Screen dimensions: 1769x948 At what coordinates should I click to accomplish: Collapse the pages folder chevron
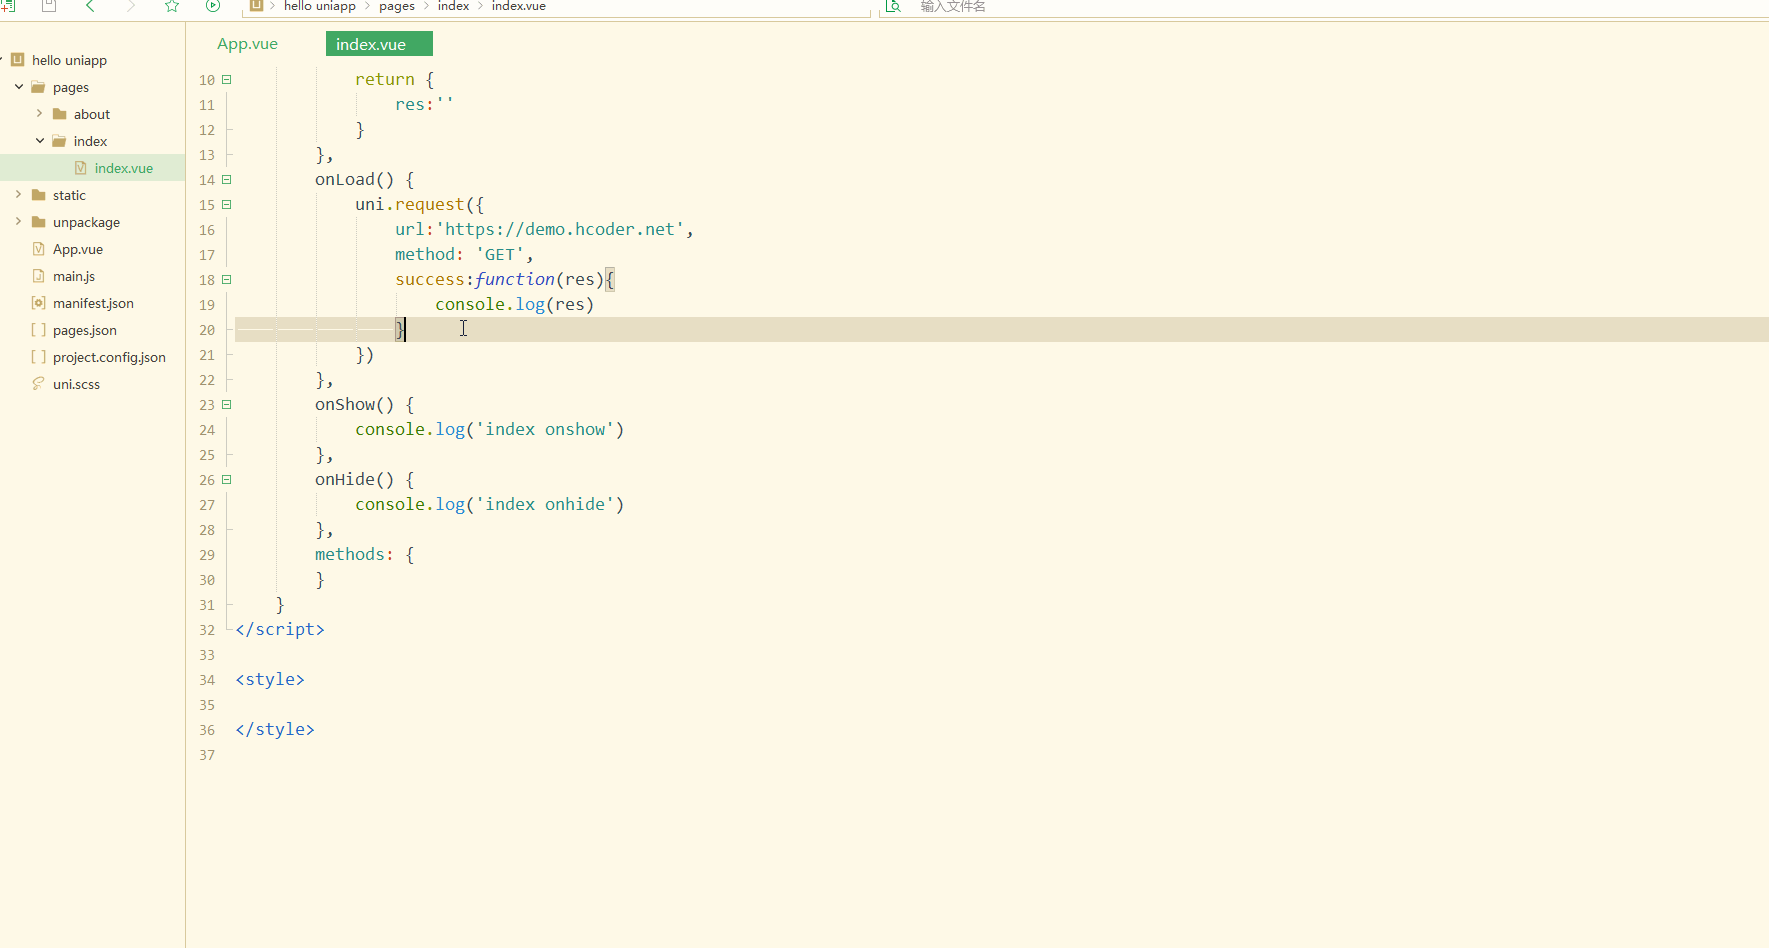[x=19, y=87]
